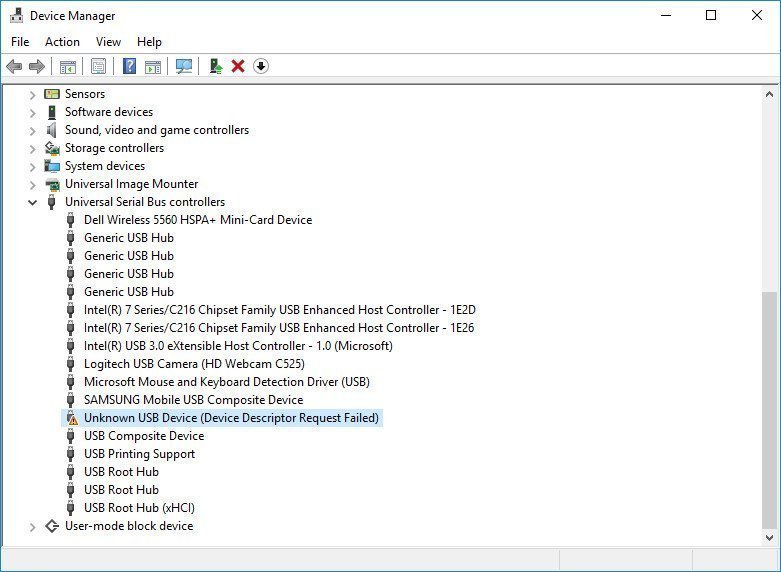Open the Help menu
781x572 pixels.
click(x=149, y=42)
